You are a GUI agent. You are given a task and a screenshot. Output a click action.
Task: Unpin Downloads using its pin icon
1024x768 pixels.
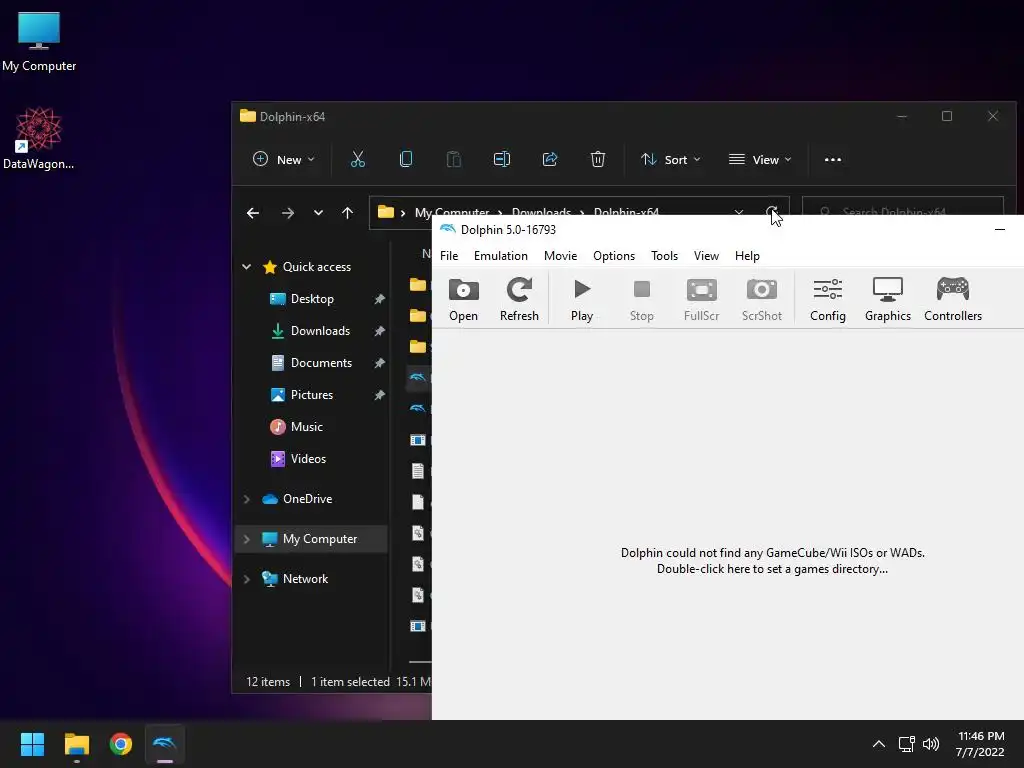click(379, 331)
